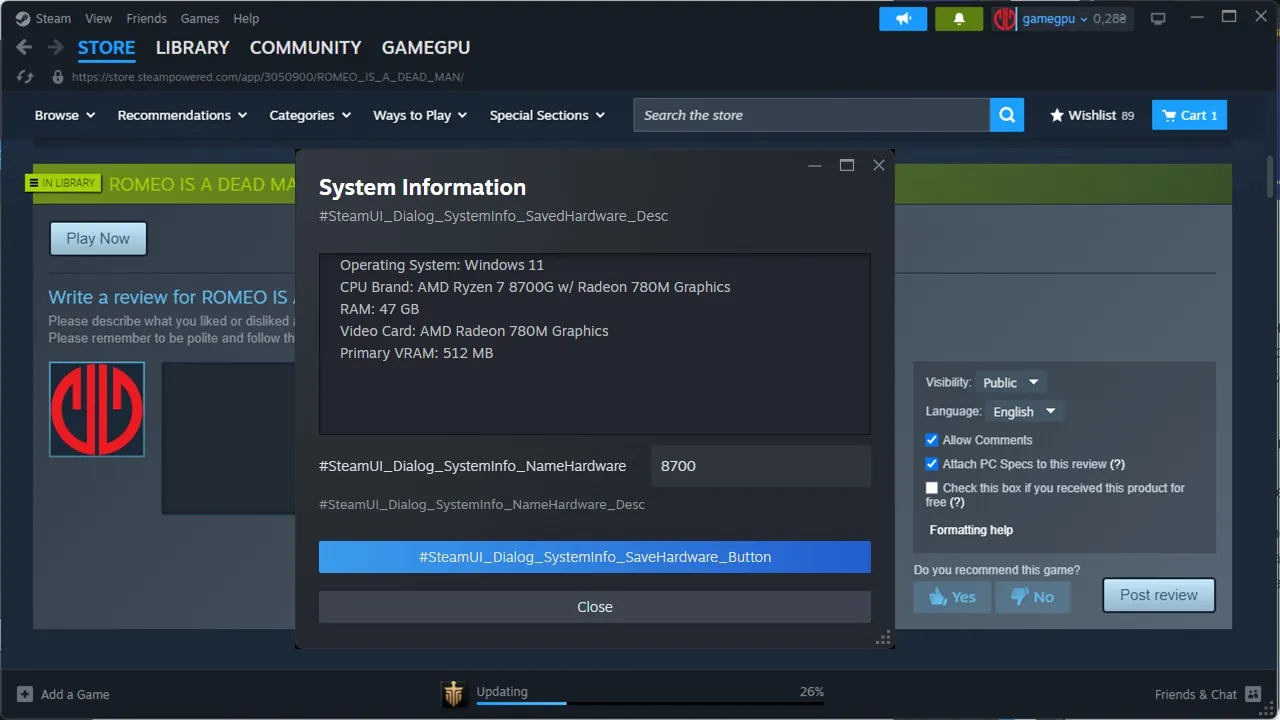Uncheck Allow Comments checkbox
1280x720 pixels.
(932, 440)
